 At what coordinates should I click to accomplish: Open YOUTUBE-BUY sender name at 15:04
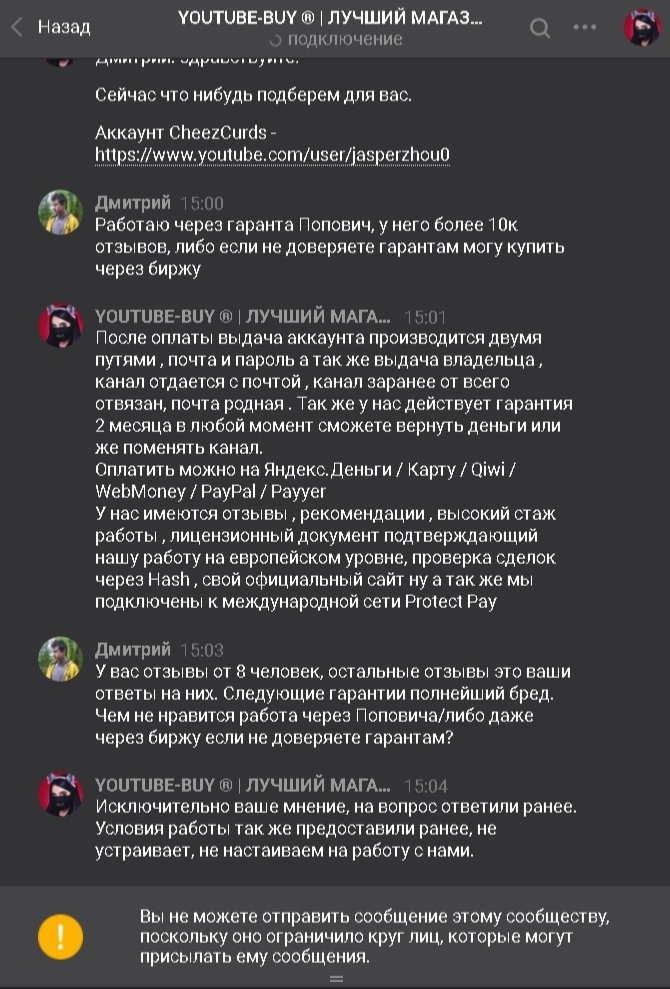[x=242, y=785]
